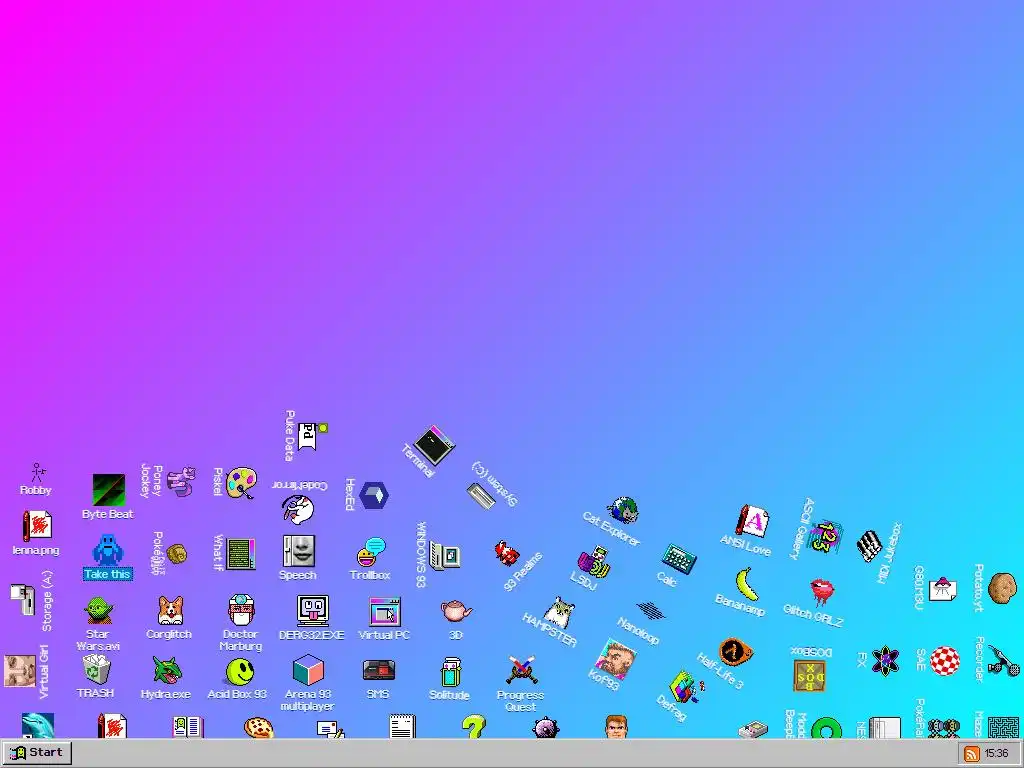Image resolution: width=1024 pixels, height=768 pixels.
Task: Open the 3D teapot icon
Action: [x=456, y=611]
